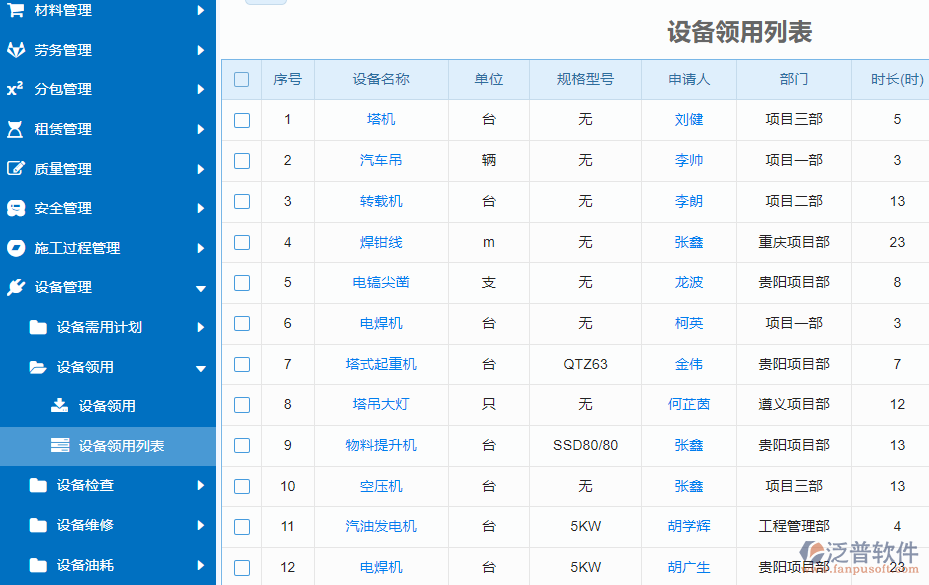Toggle the select-all checkbox in table header
The height and width of the screenshot is (585, 929).
pyautogui.click(x=241, y=80)
